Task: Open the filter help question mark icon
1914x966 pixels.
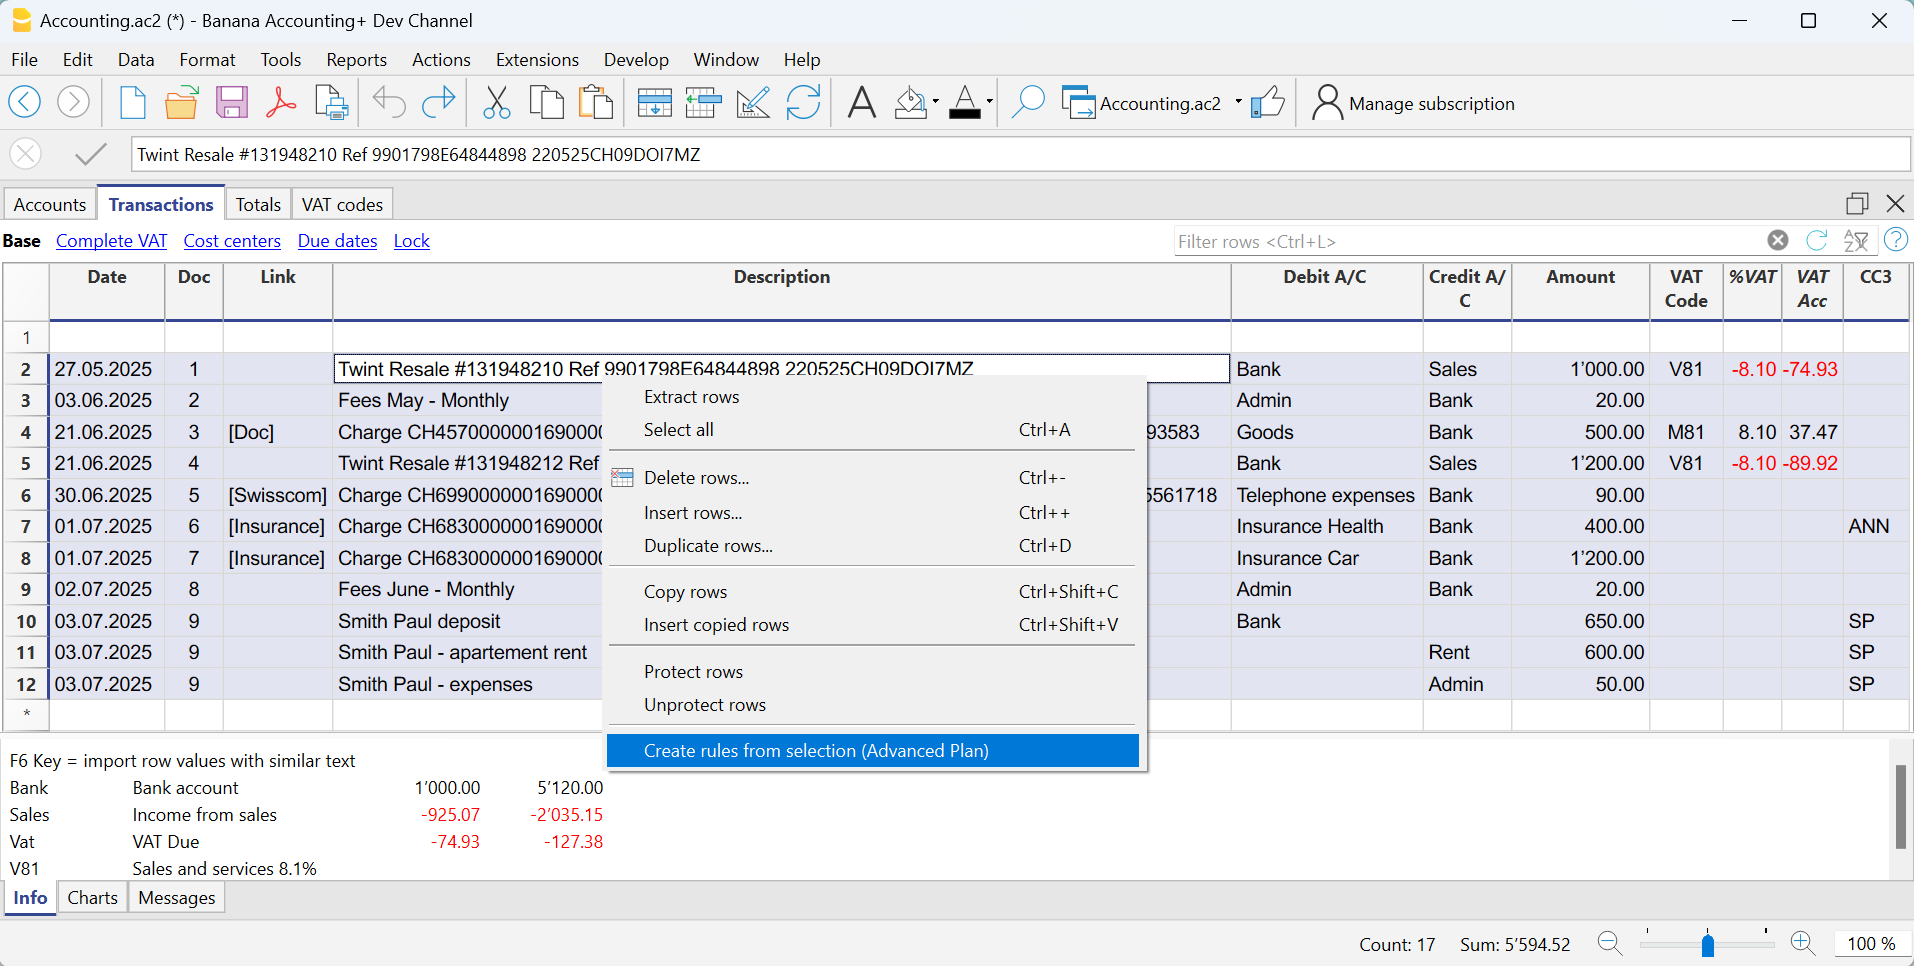Action: 1897,240
